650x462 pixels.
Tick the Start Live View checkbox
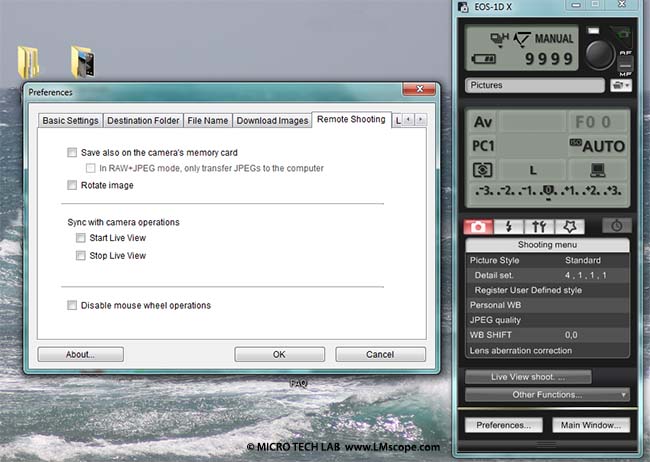[x=81, y=238]
